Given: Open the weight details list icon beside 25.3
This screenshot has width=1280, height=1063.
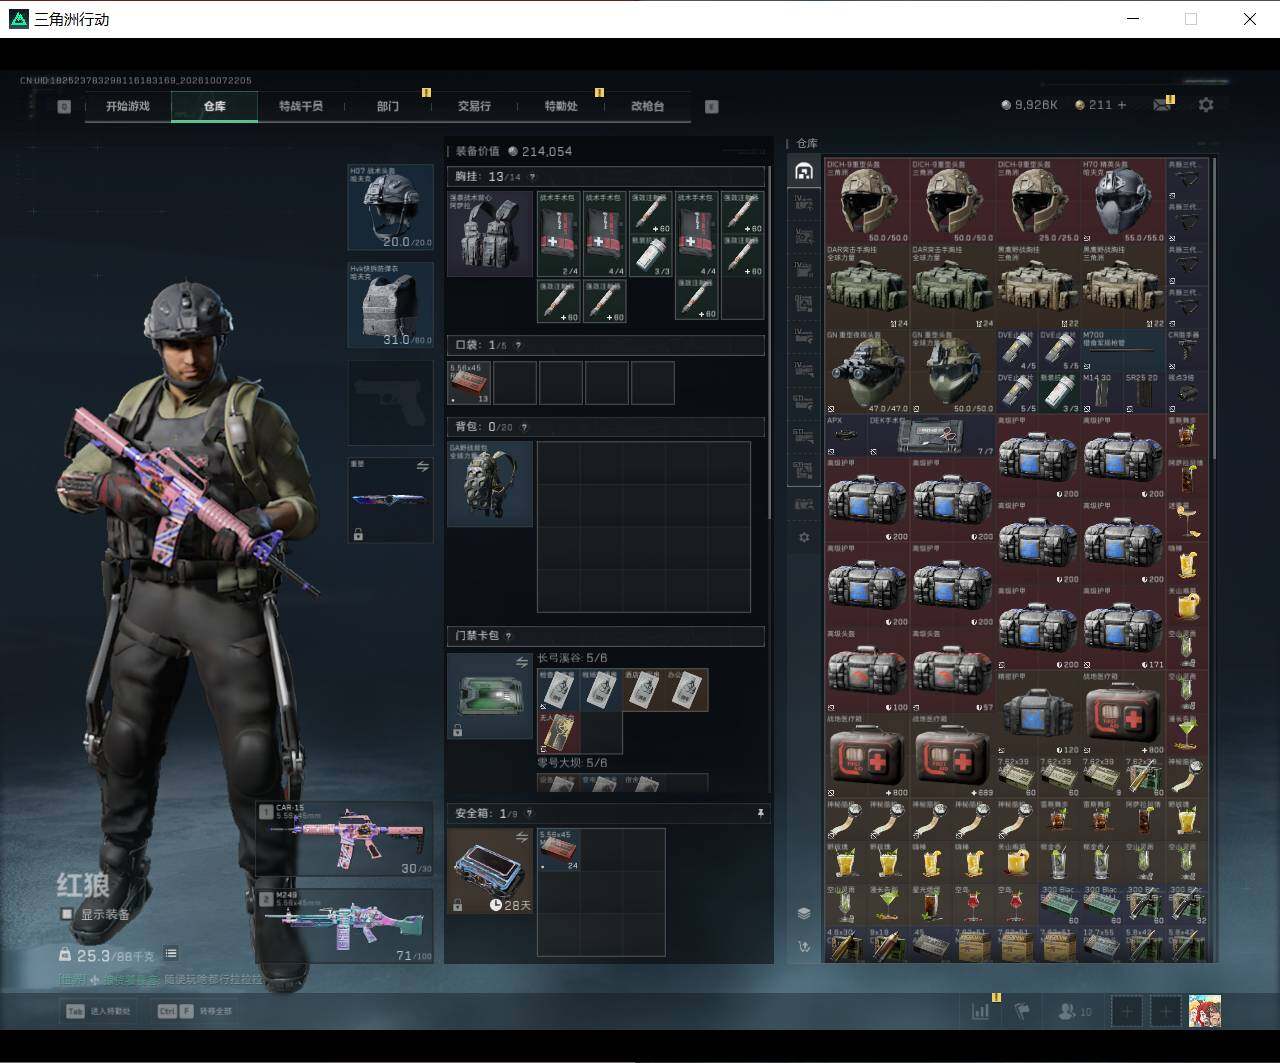Looking at the screenshot, I should [171, 954].
